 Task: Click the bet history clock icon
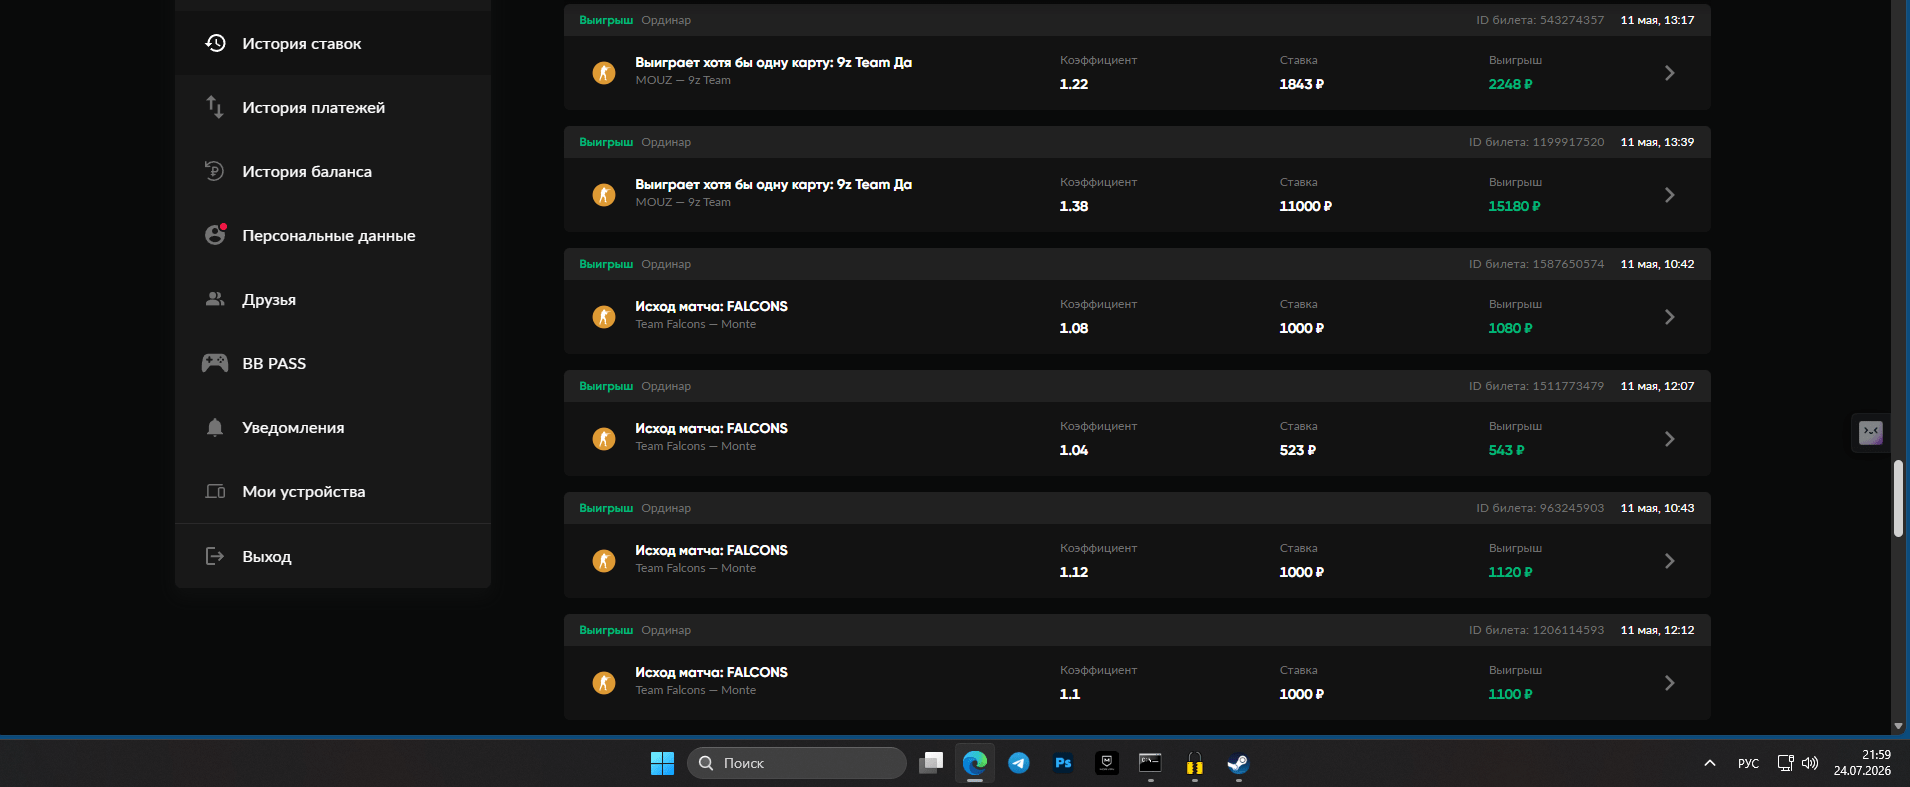[x=215, y=43]
